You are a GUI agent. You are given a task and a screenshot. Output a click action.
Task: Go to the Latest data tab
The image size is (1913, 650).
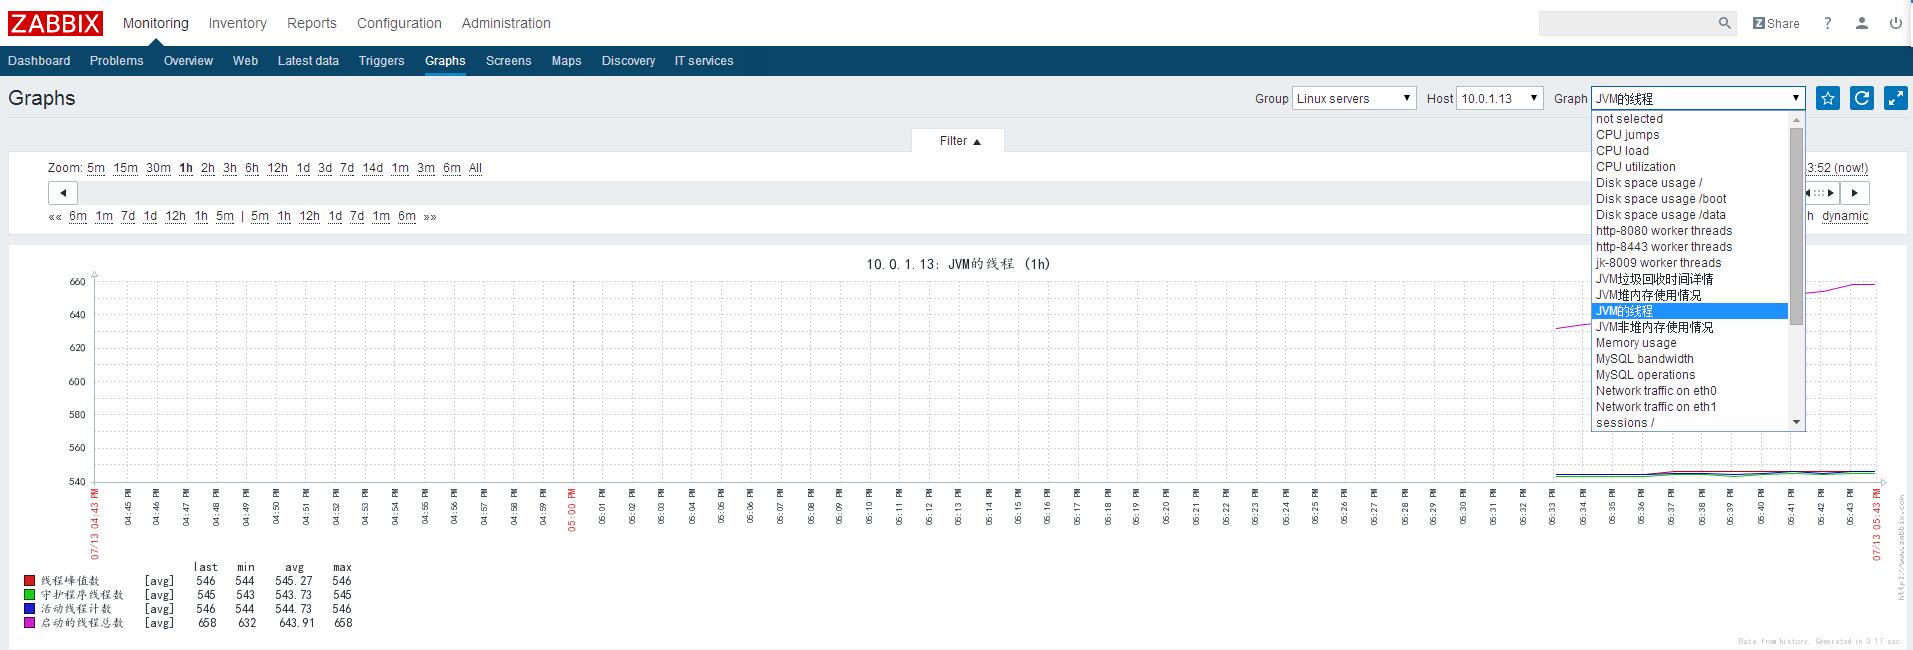click(x=308, y=61)
